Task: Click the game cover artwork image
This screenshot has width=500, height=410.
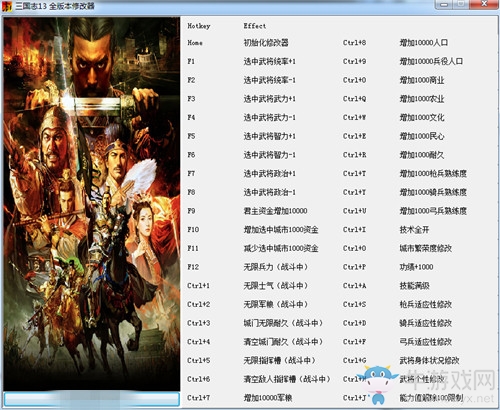Action: [x=92, y=204]
